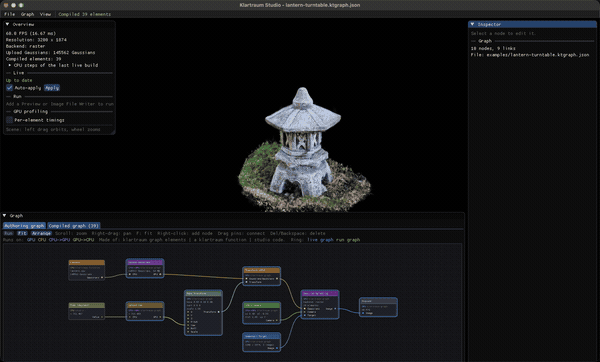Select the Display node
The width and height of the screenshot is (600, 362).
[378, 307]
